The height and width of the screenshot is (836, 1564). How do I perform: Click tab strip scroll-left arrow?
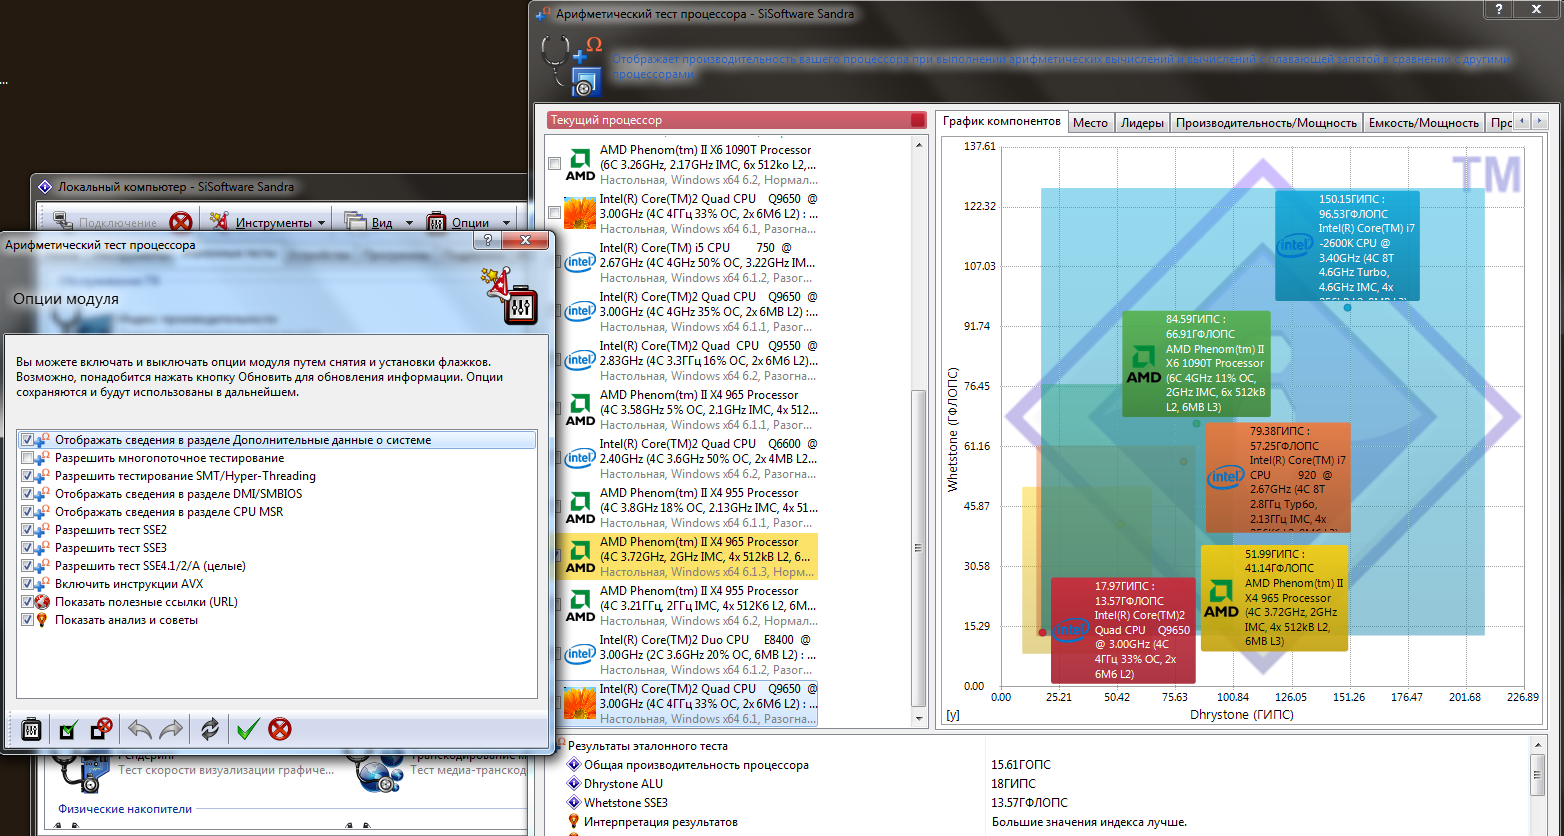(1523, 121)
